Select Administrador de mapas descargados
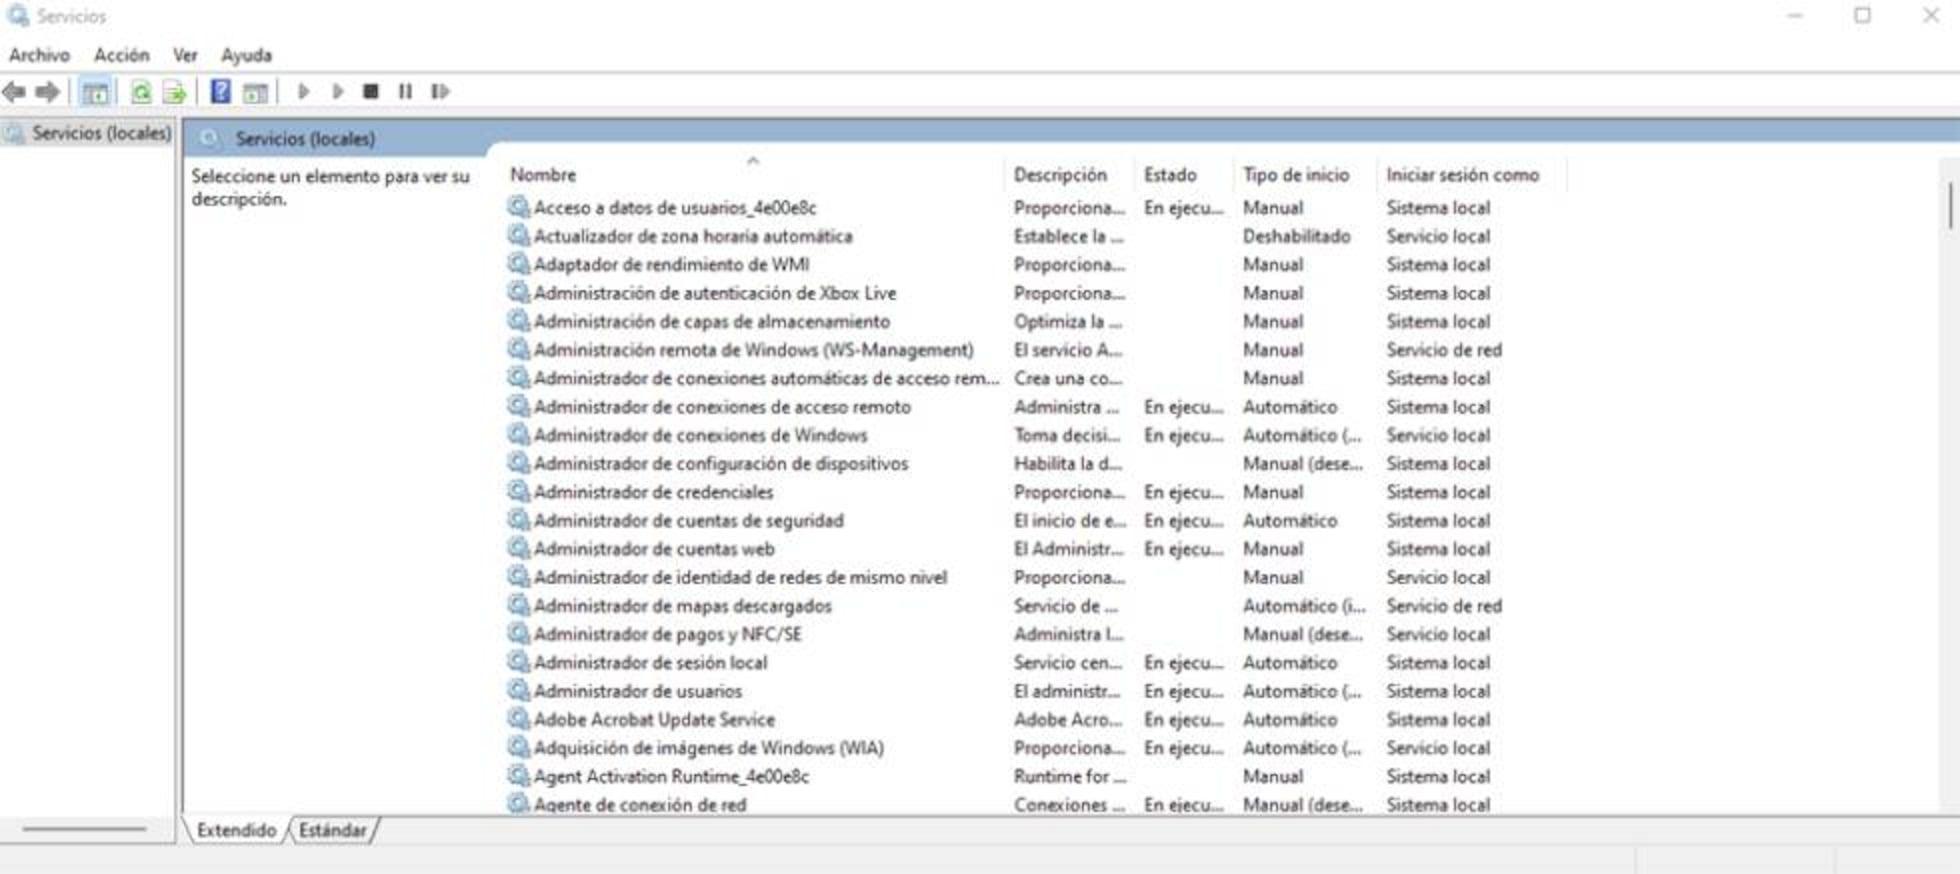 (x=682, y=606)
